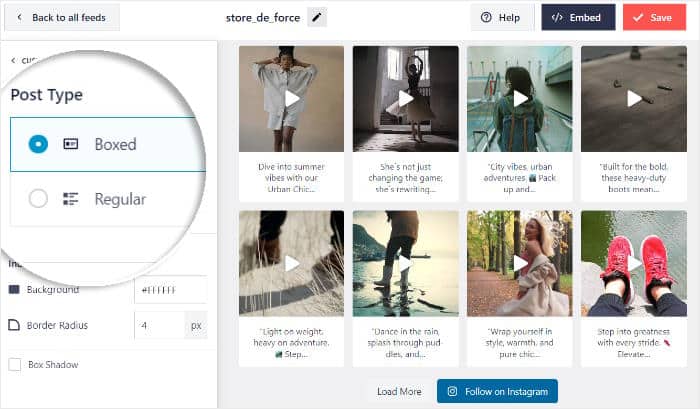
Task: Go back using the Back to all feeds arrow
Action: pos(19,17)
